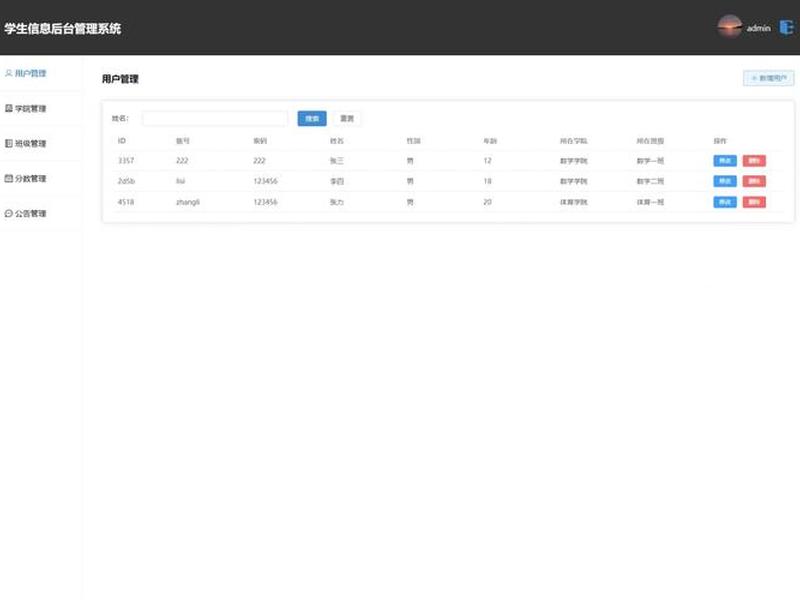Click age cell 12
The height and width of the screenshot is (600, 800).
pyautogui.click(x=487, y=161)
